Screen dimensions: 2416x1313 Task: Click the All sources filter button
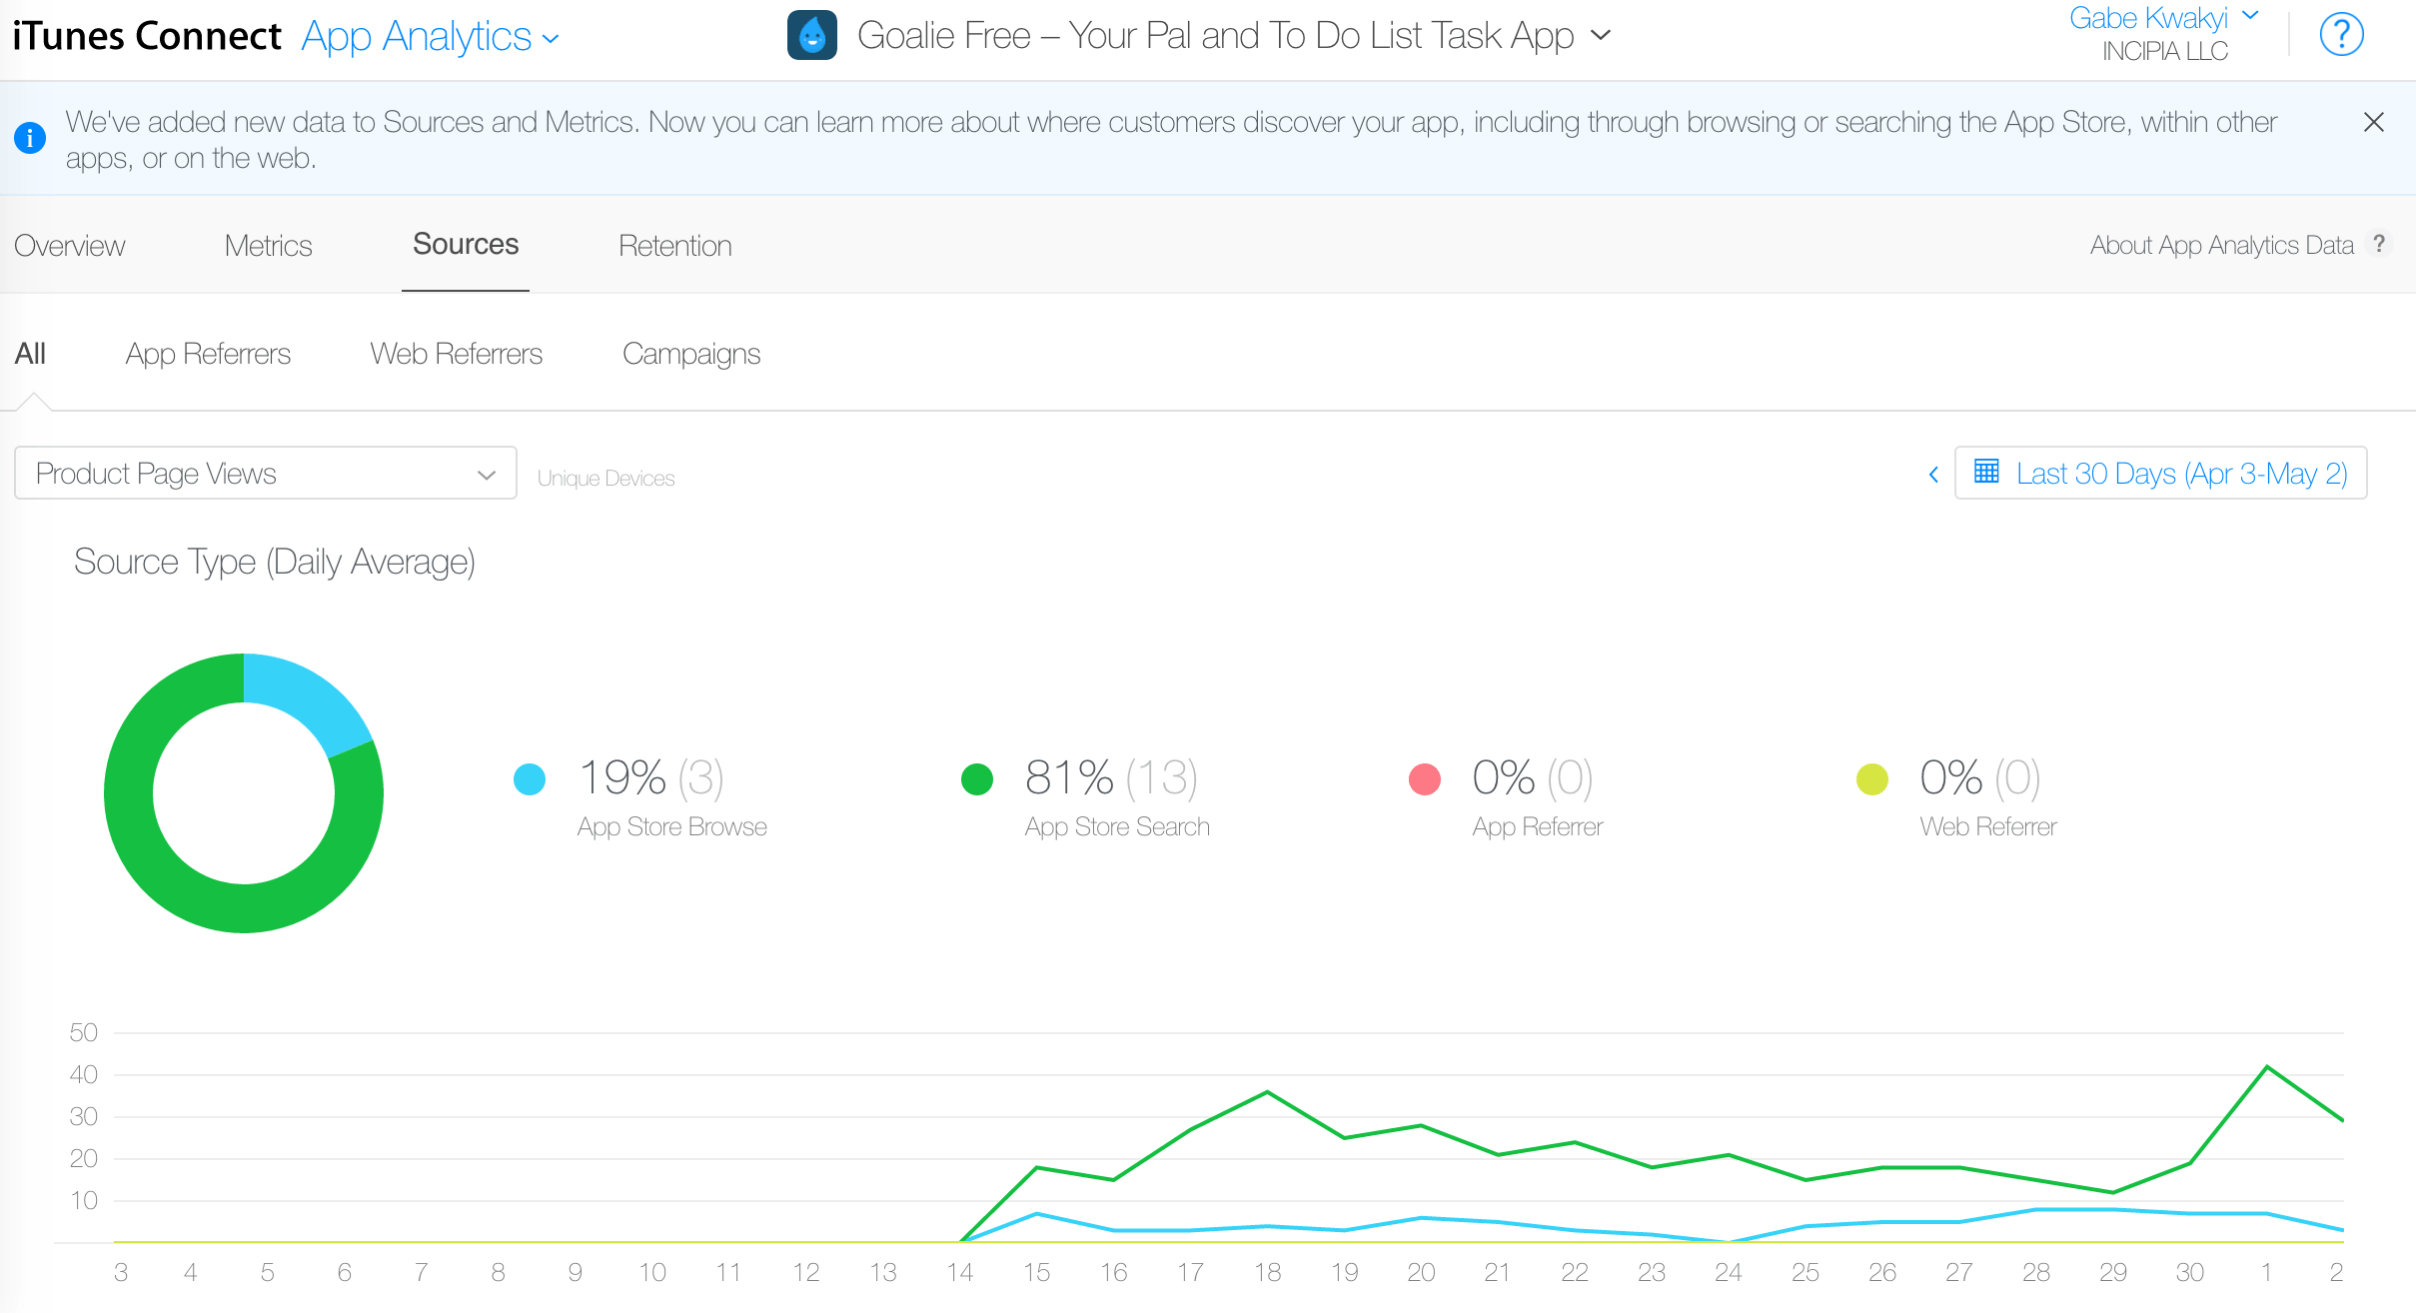pos(29,354)
